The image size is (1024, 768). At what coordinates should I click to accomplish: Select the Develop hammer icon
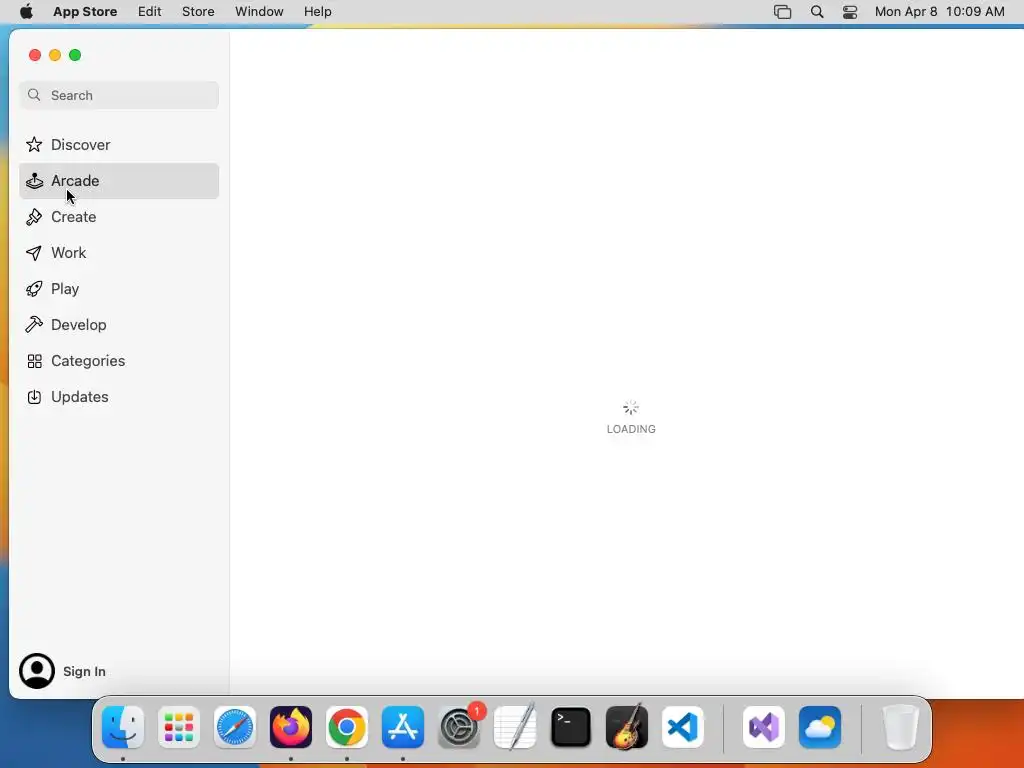tap(34, 325)
